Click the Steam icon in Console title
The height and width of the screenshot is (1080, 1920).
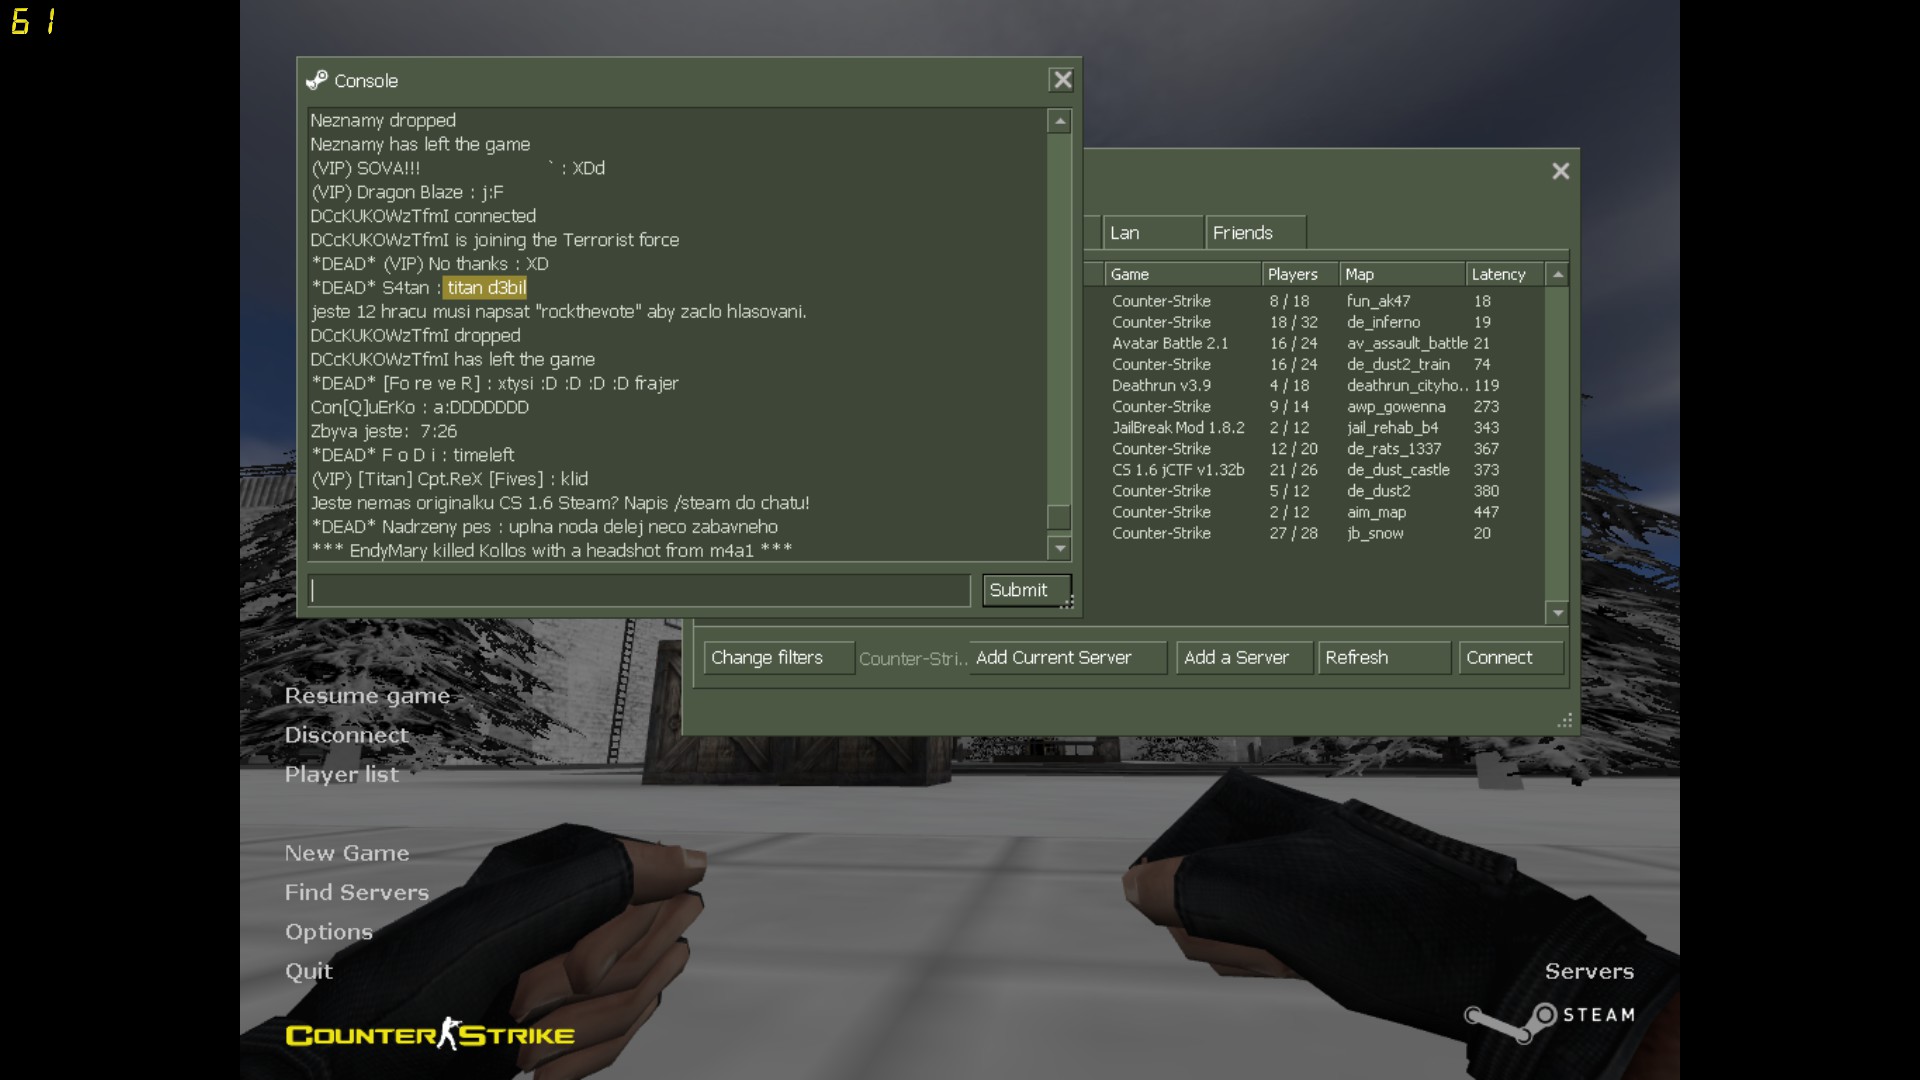[317, 80]
